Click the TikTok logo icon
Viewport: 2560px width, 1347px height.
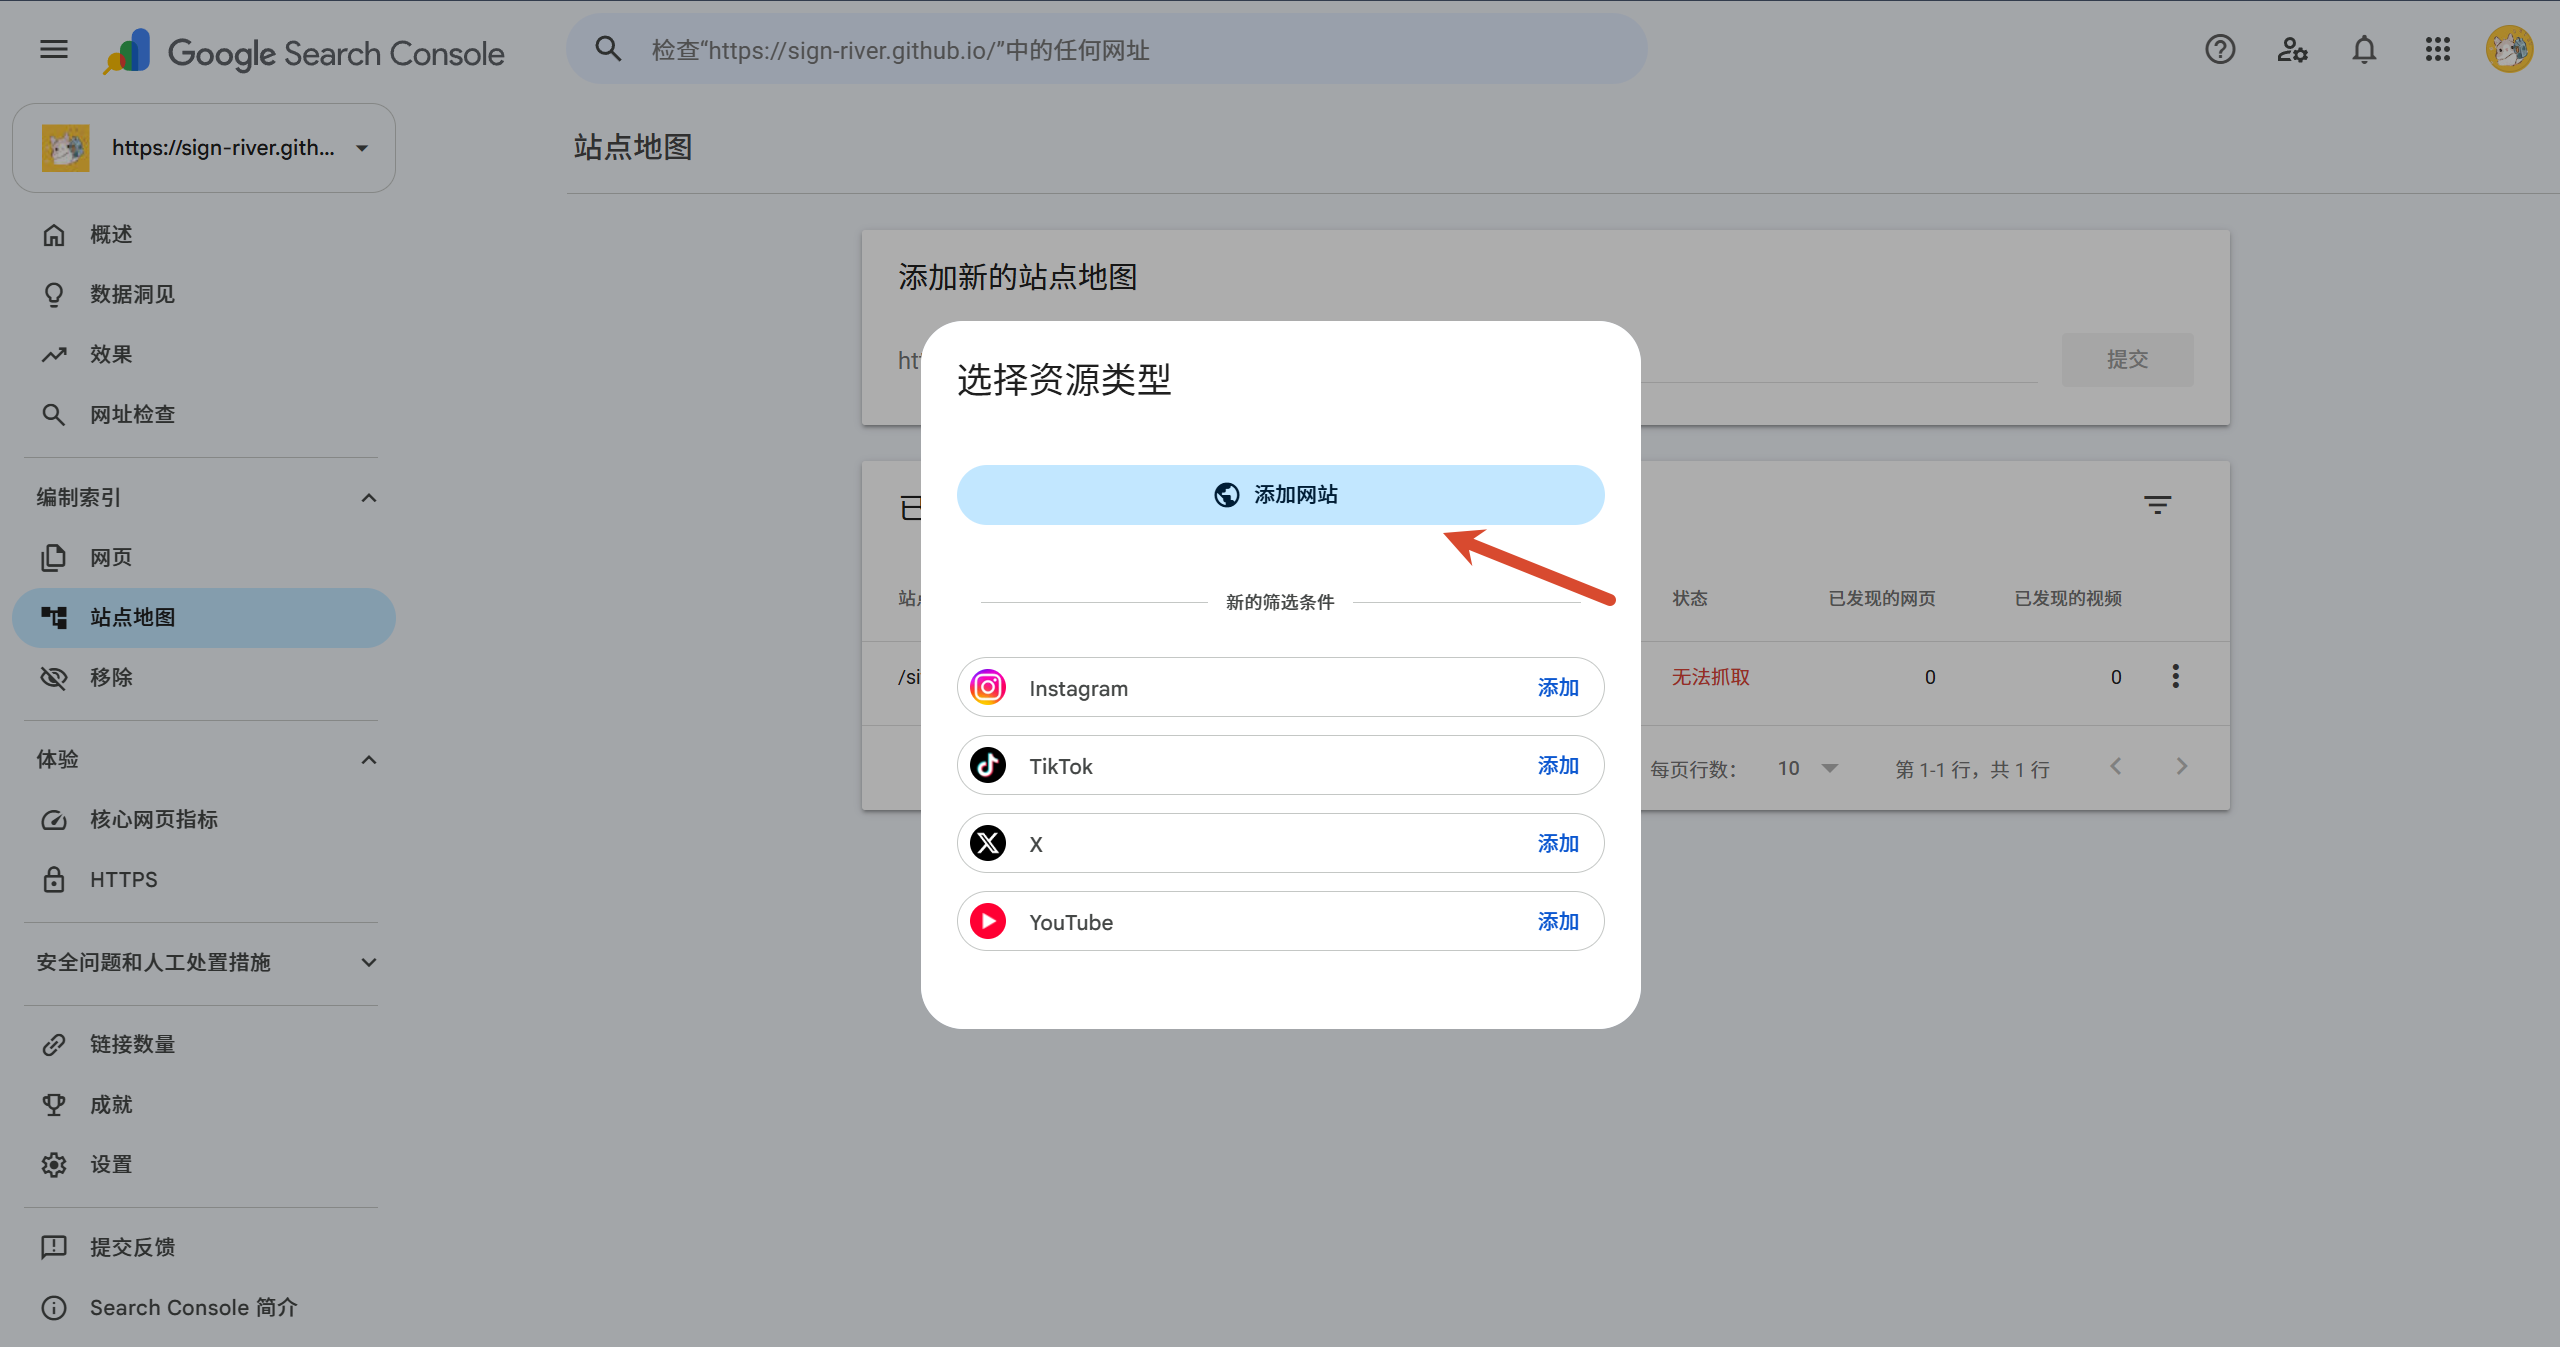988,765
